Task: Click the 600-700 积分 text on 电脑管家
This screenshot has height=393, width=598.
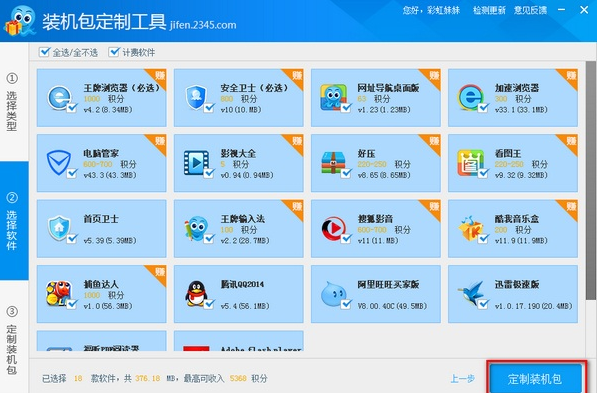Action: click(110, 164)
